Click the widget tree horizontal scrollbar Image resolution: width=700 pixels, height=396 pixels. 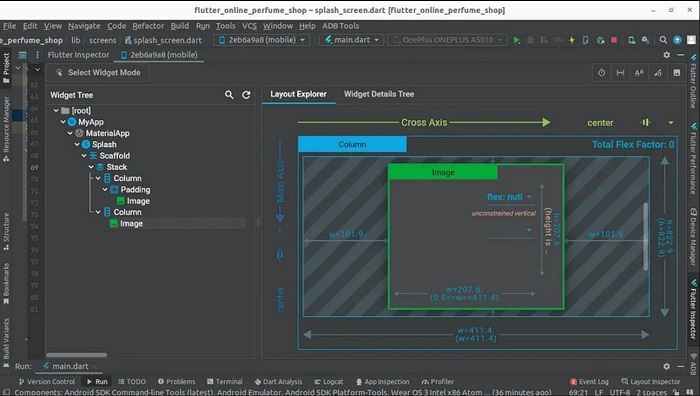tap(76, 355)
